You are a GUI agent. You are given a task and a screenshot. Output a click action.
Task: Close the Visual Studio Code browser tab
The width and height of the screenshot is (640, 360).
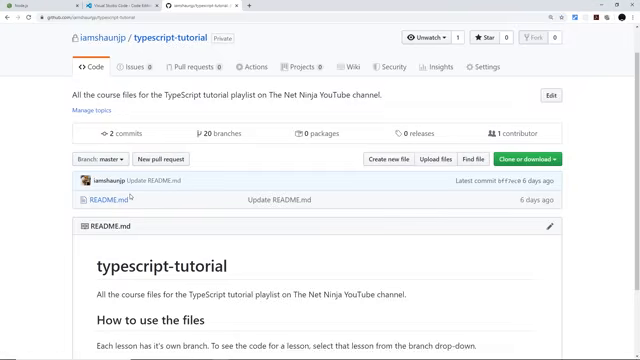point(157,6)
